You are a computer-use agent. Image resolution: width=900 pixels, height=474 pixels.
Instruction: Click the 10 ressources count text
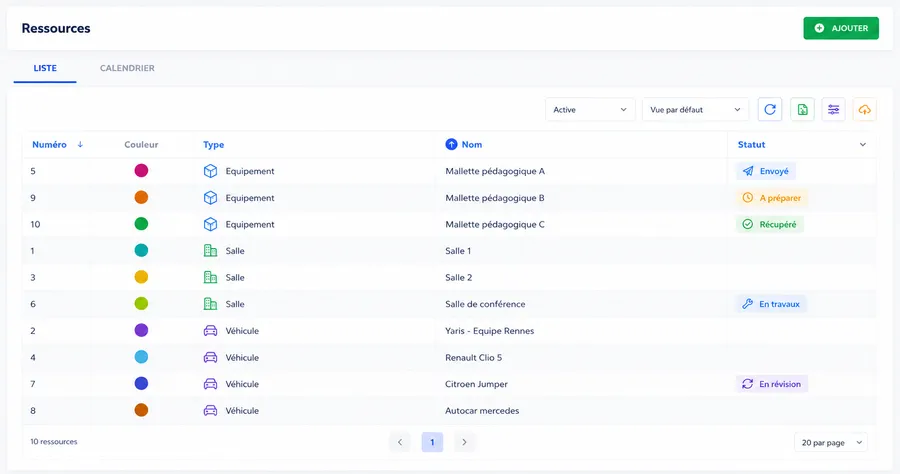[x=54, y=442]
